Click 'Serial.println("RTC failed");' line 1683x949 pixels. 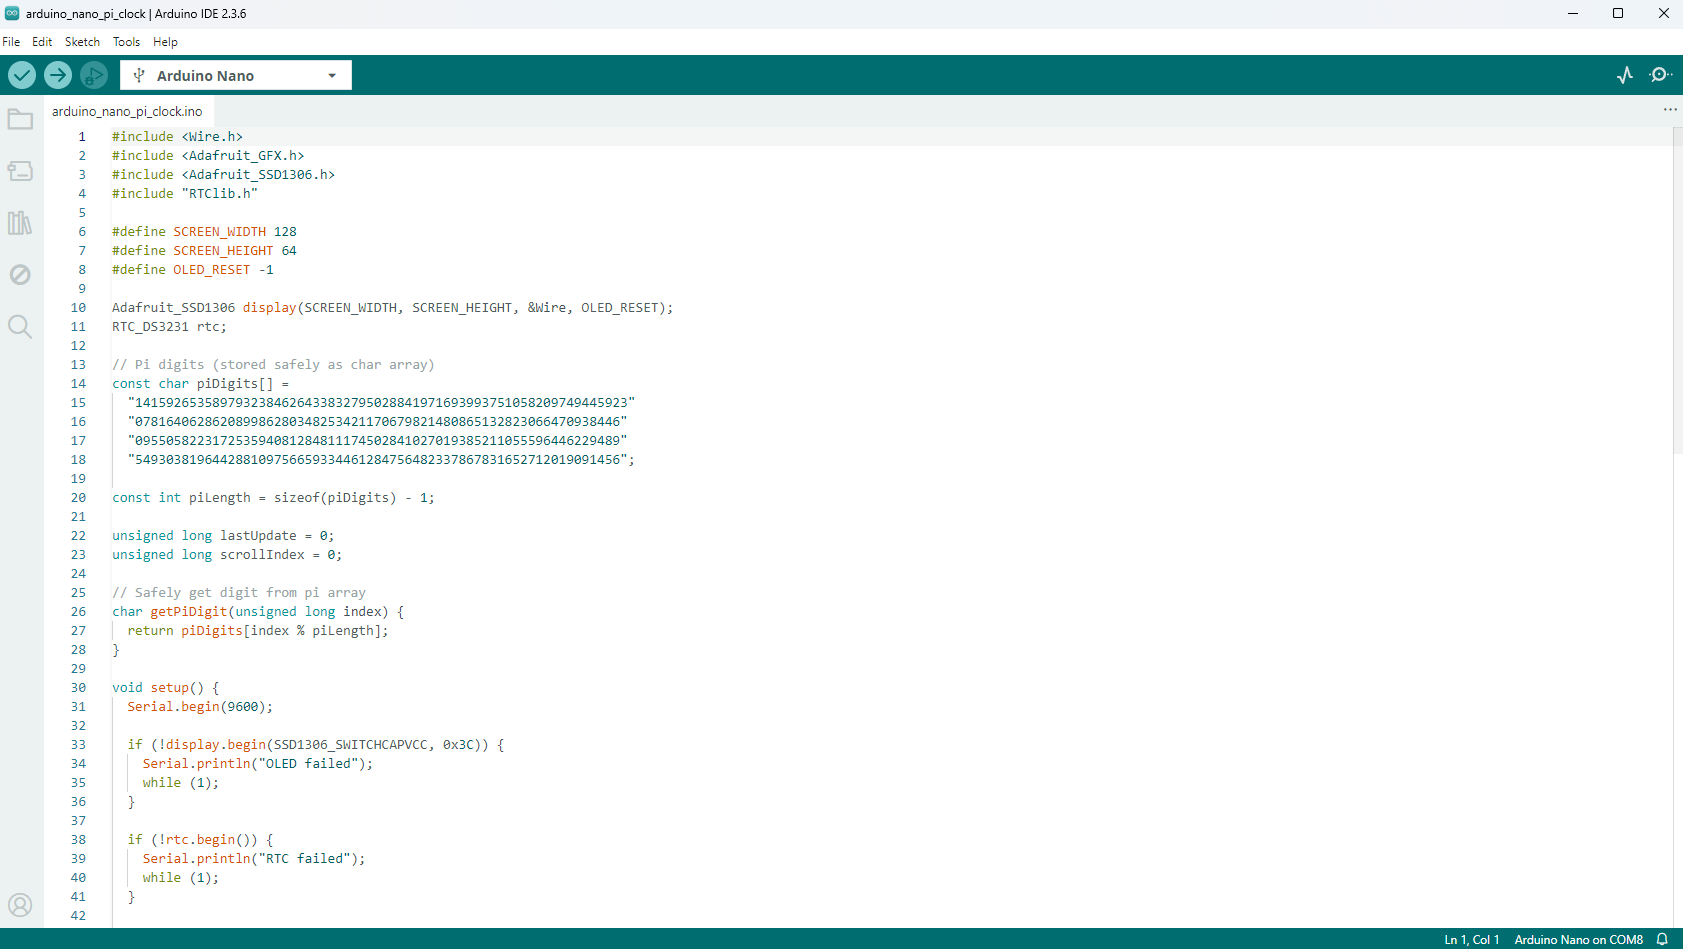(254, 859)
